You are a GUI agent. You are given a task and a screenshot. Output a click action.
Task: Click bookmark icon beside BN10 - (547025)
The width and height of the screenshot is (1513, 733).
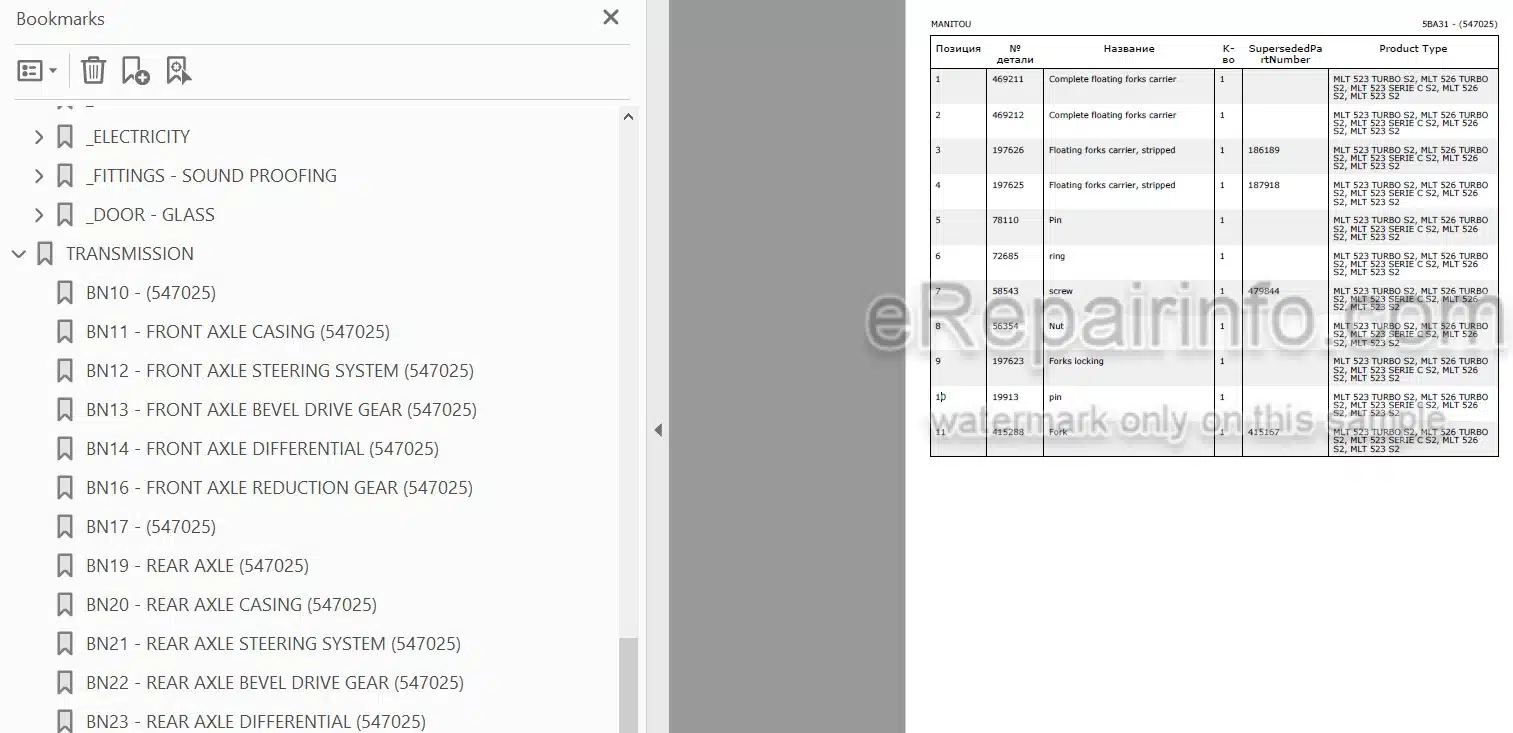tap(65, 293)
